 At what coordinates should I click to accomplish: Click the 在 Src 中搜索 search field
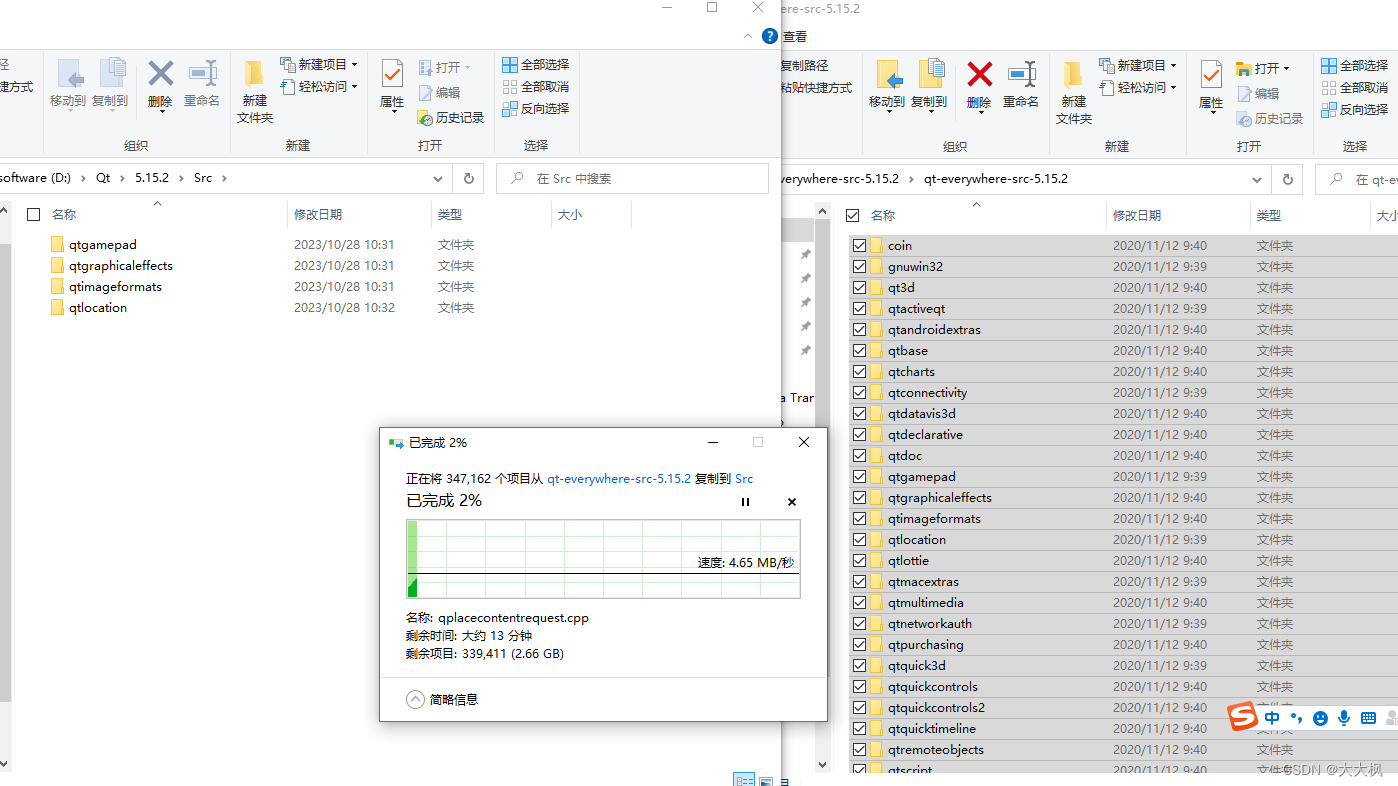pos(633,178)
